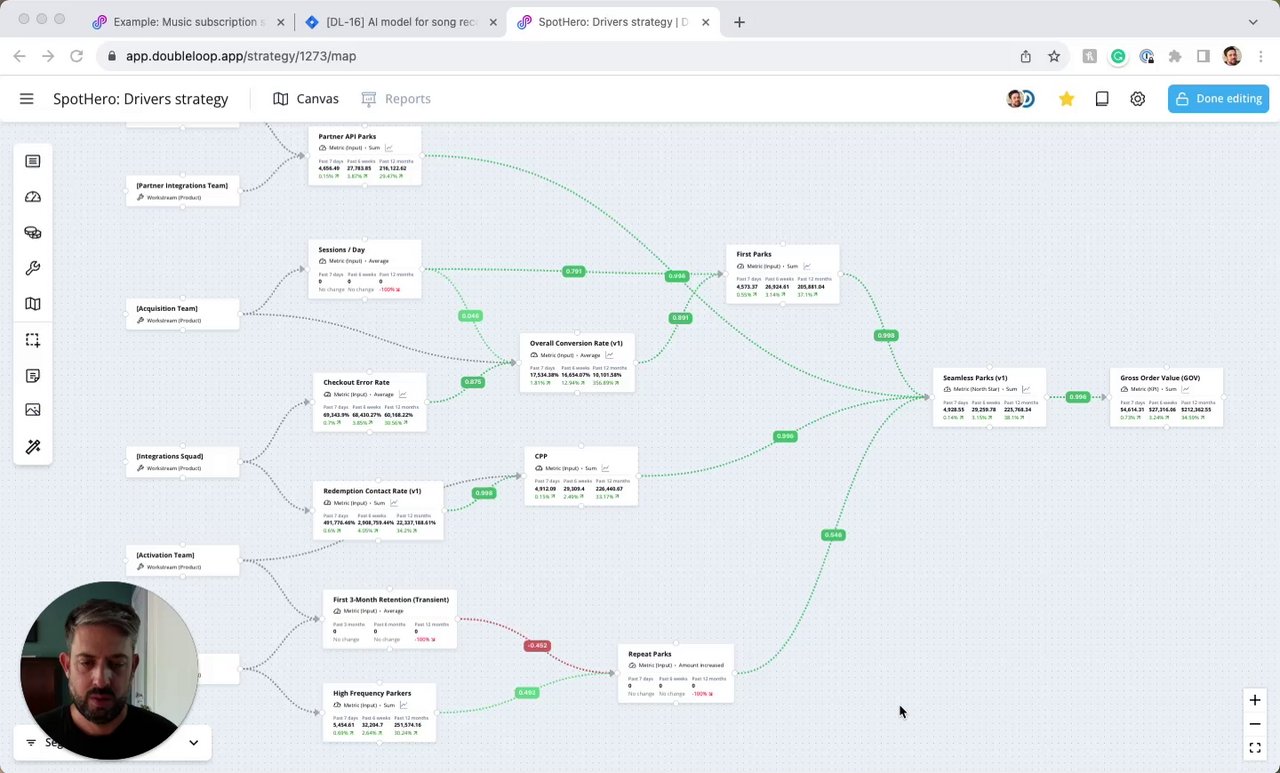This screenshot has width=1280, height=773.
Task: Click the 0.046 correlation badge
Action: click(470, 316)
